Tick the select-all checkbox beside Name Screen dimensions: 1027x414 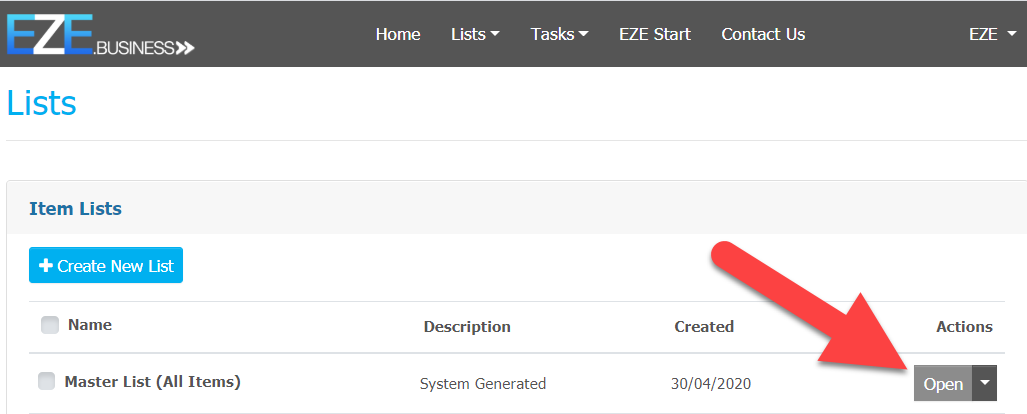(50, 325)
